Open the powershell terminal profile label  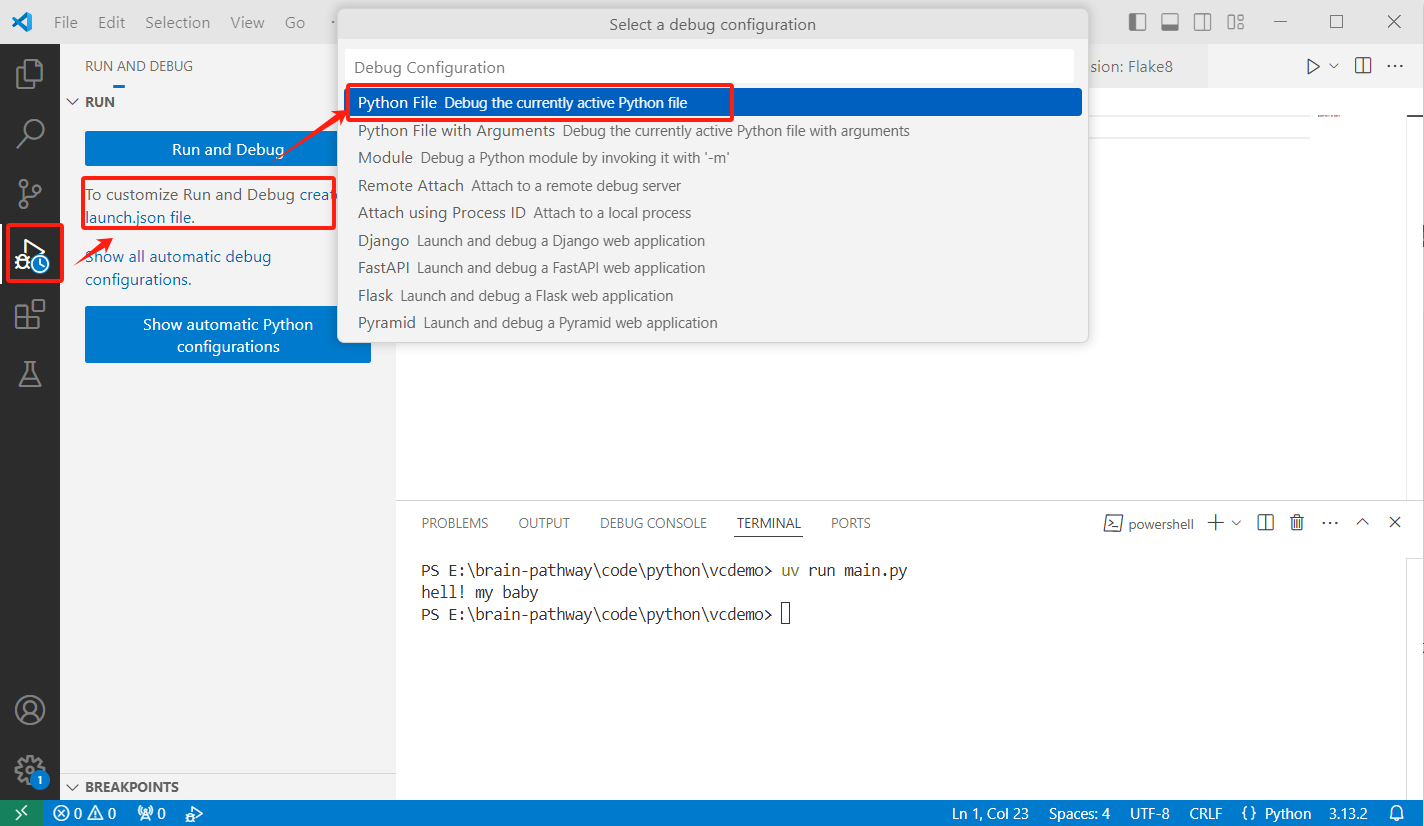[x=1149, y=523]
